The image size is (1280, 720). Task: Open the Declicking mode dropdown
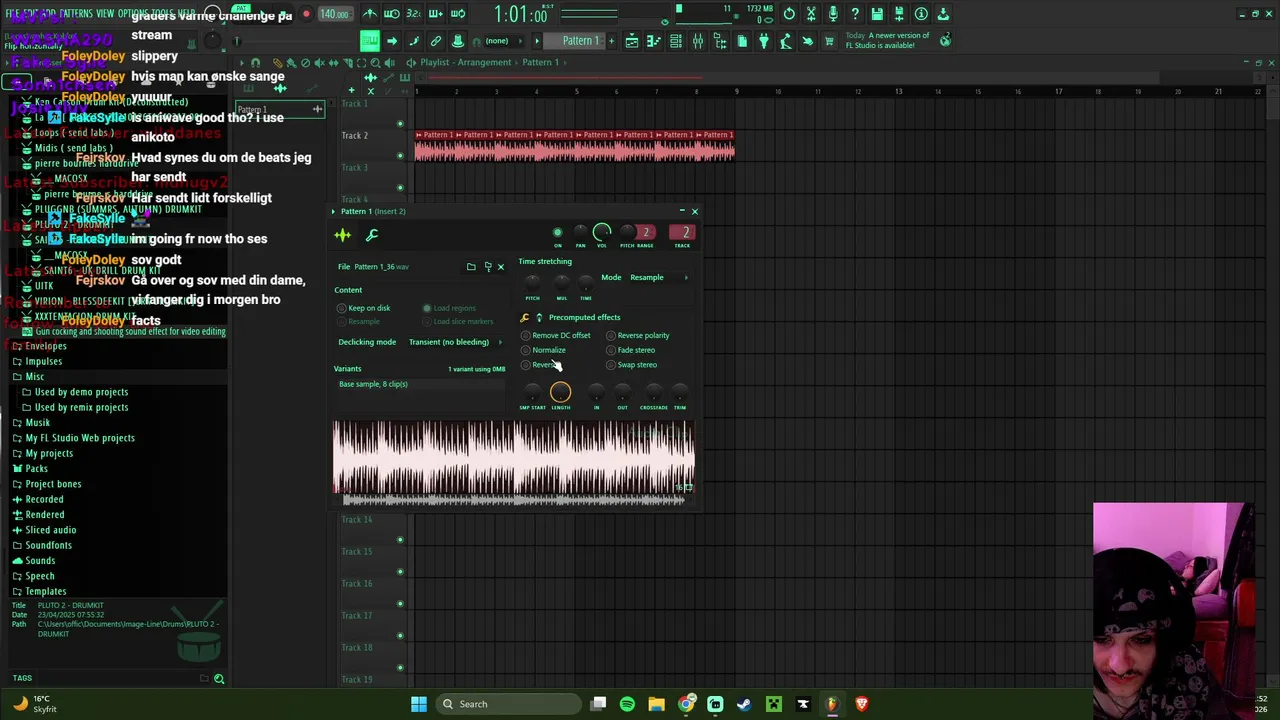pyautogui.click(x=455, y=342)
